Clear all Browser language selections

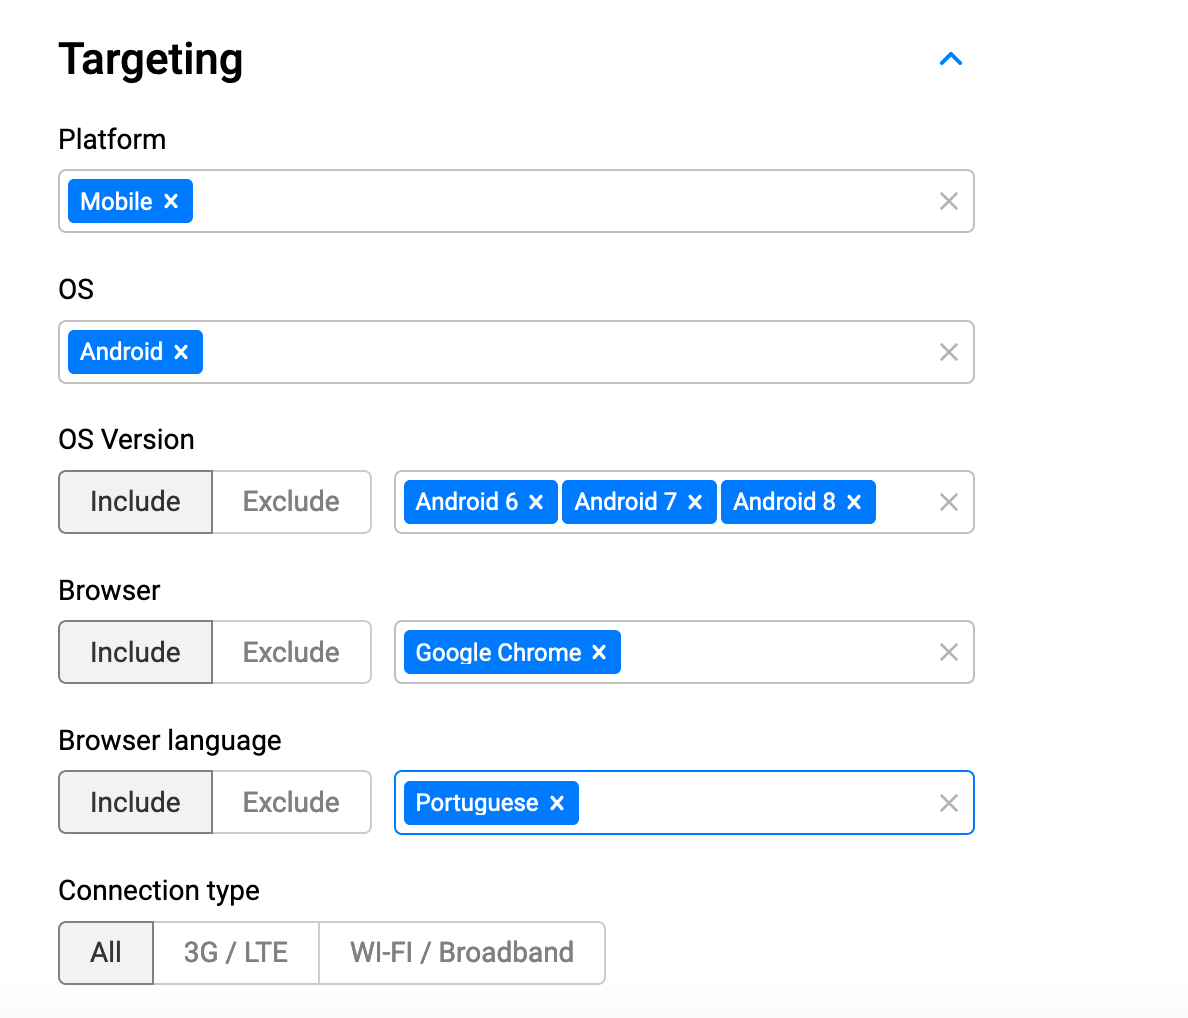click(949, 803)
